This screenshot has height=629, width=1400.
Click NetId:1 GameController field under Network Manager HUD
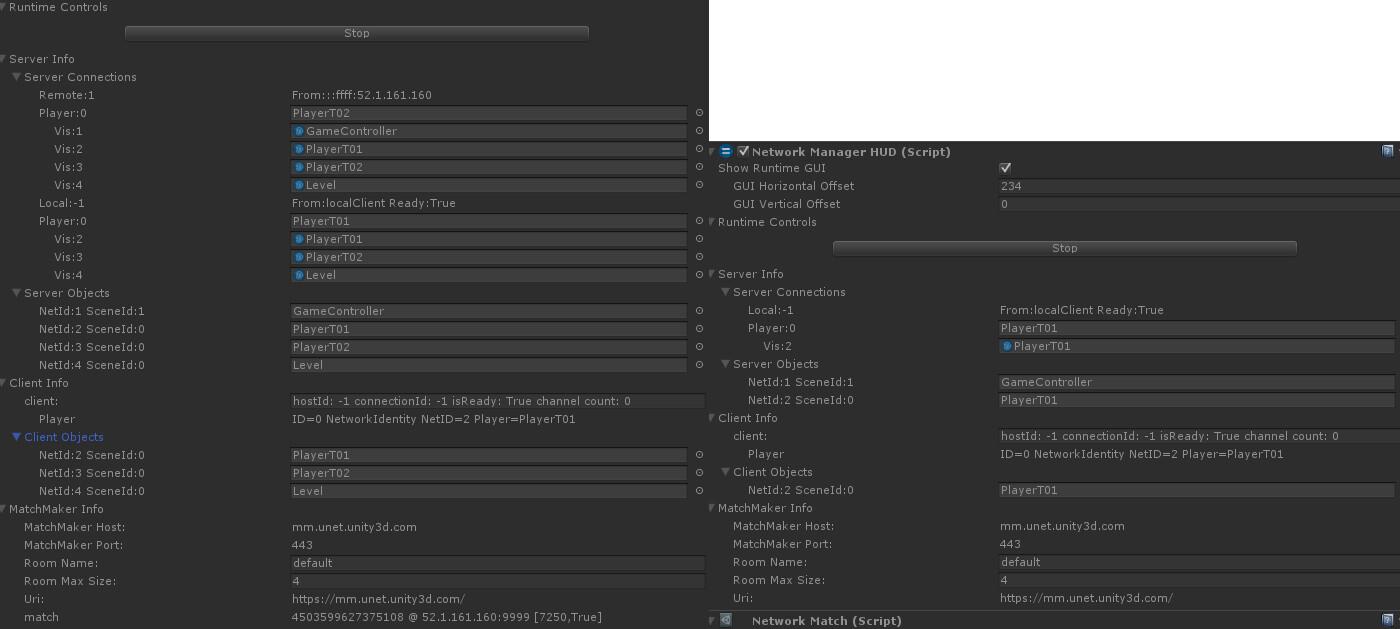click(1197, 382)
